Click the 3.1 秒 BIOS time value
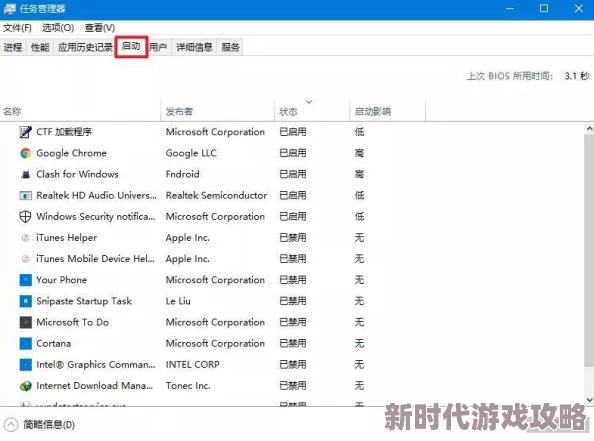This screenshot has height=441, width=594. 577,76
